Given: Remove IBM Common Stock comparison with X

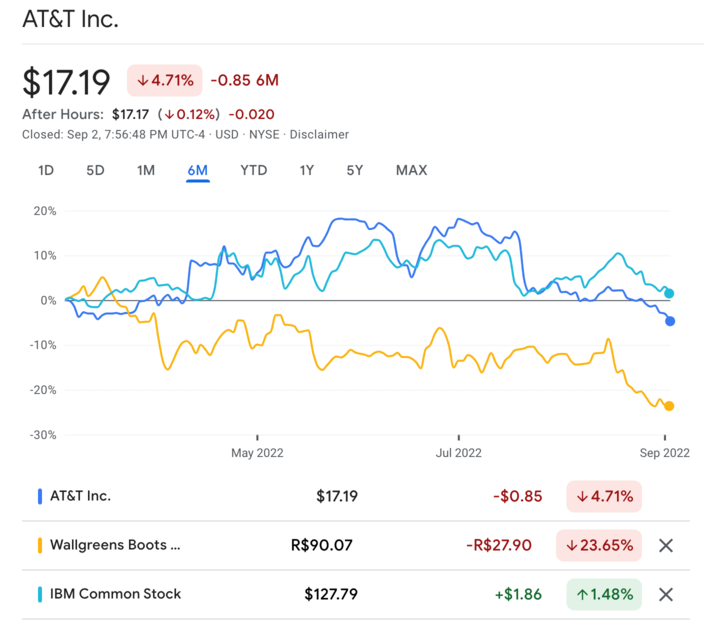Looking at the screenshot, I should click(666, 595).
